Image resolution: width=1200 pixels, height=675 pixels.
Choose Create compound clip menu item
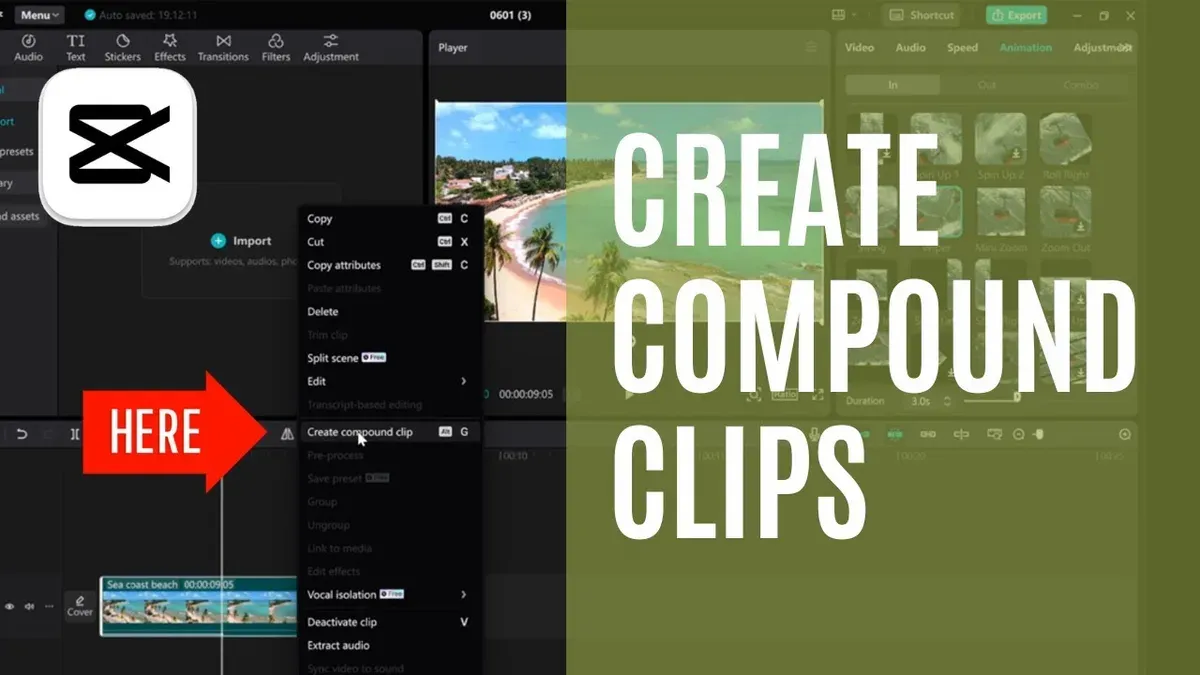tap(391, 432)
